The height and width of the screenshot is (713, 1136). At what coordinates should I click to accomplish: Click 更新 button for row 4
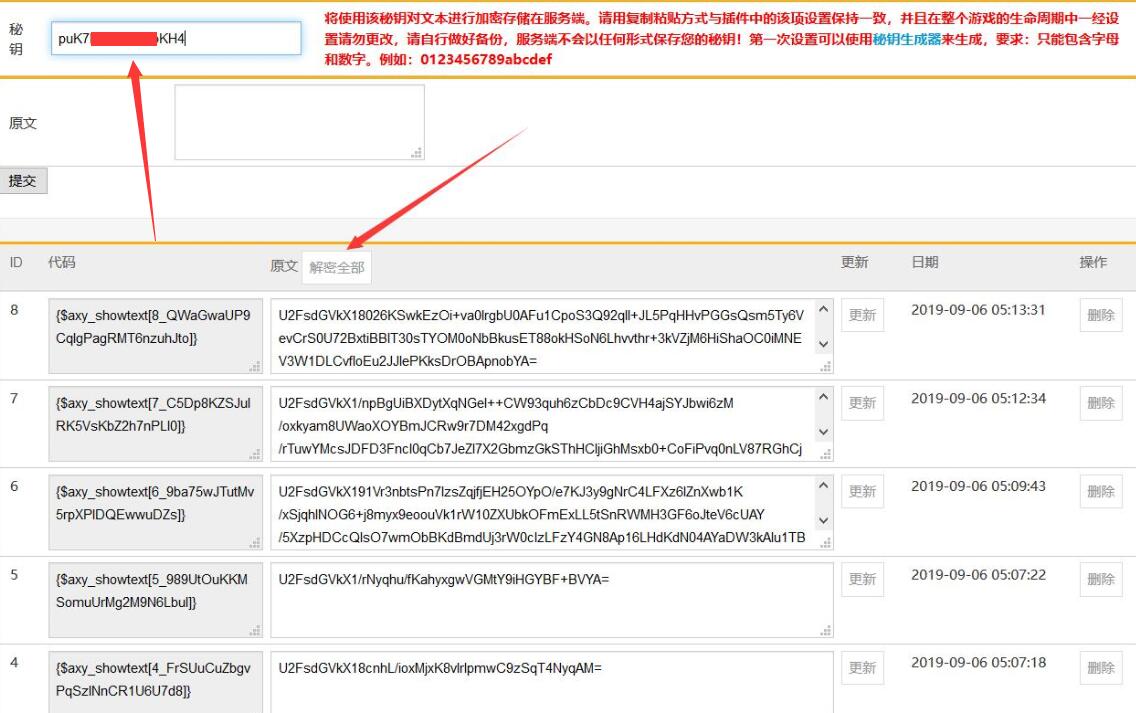coord(862,667)
